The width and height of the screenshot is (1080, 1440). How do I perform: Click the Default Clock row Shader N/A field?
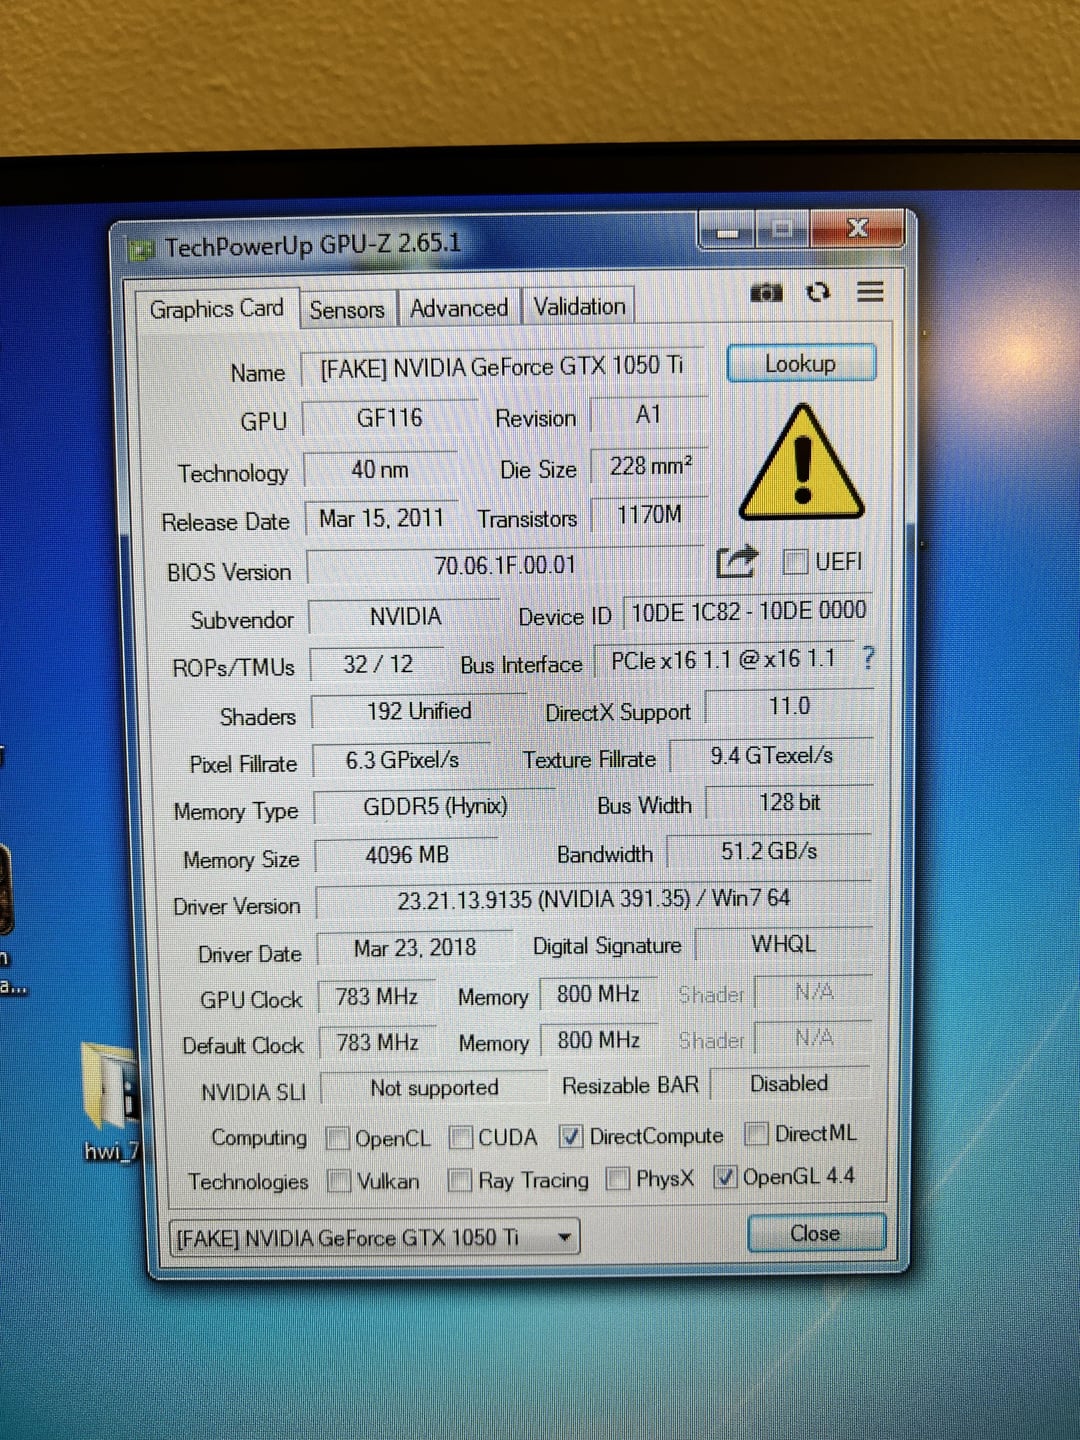pyautogui.click(x=813, y=1038)
